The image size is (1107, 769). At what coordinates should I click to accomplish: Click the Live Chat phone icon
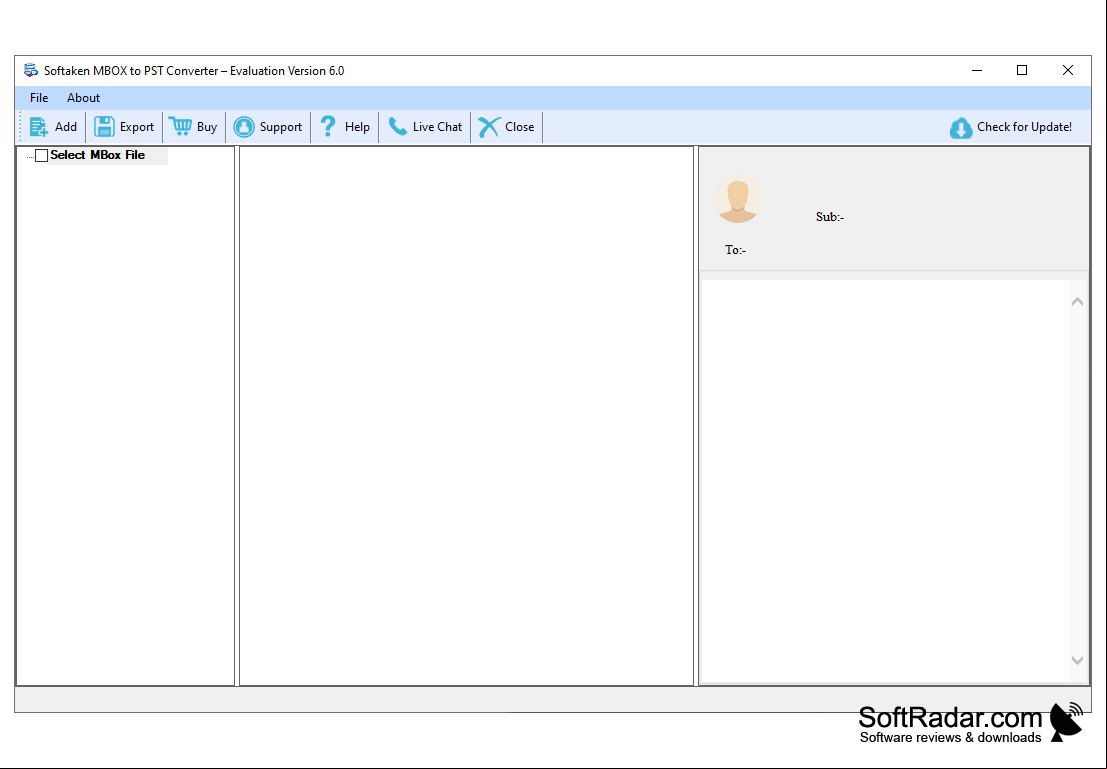(x=398, y=126)
